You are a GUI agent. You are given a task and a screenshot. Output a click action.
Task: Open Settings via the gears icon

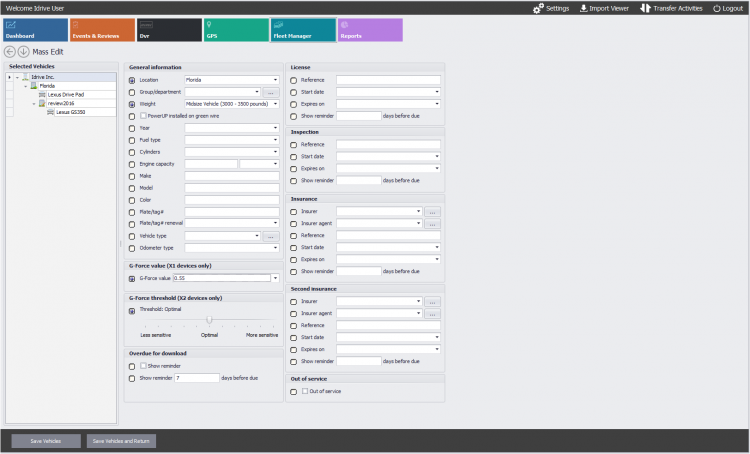(x=538, y=8)
